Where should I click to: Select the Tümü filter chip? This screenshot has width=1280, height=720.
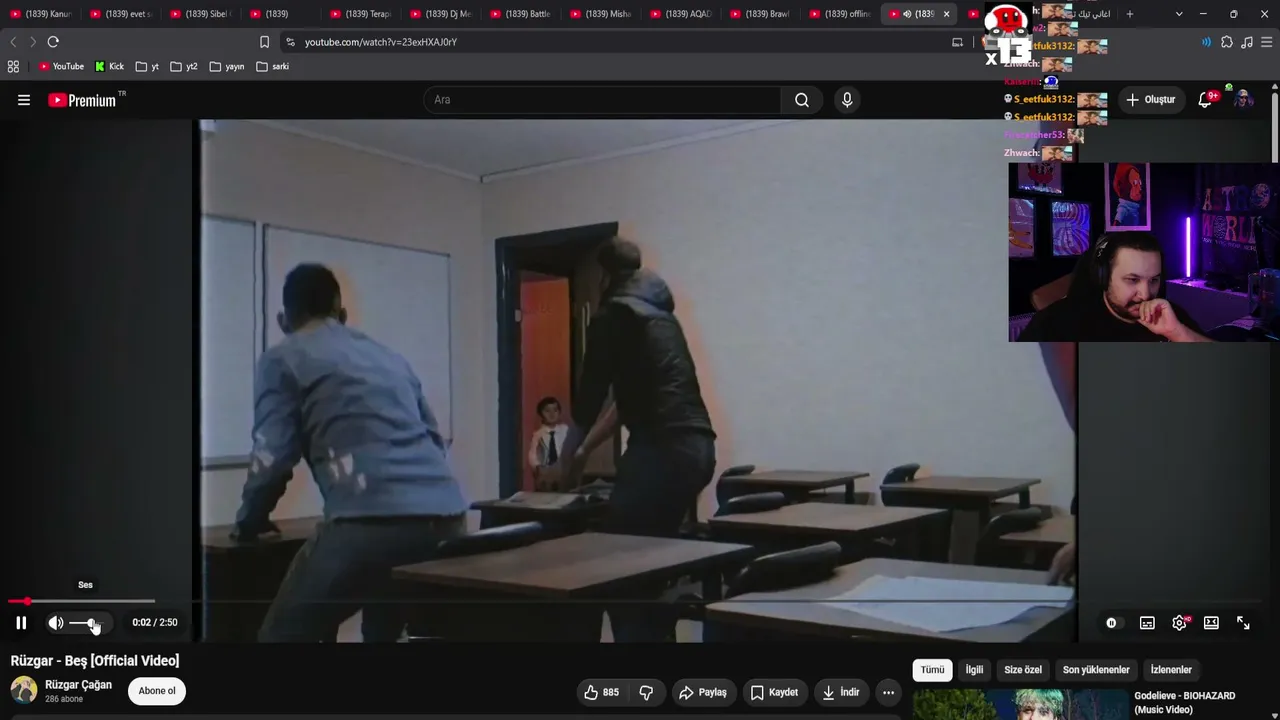click(932, 670)
